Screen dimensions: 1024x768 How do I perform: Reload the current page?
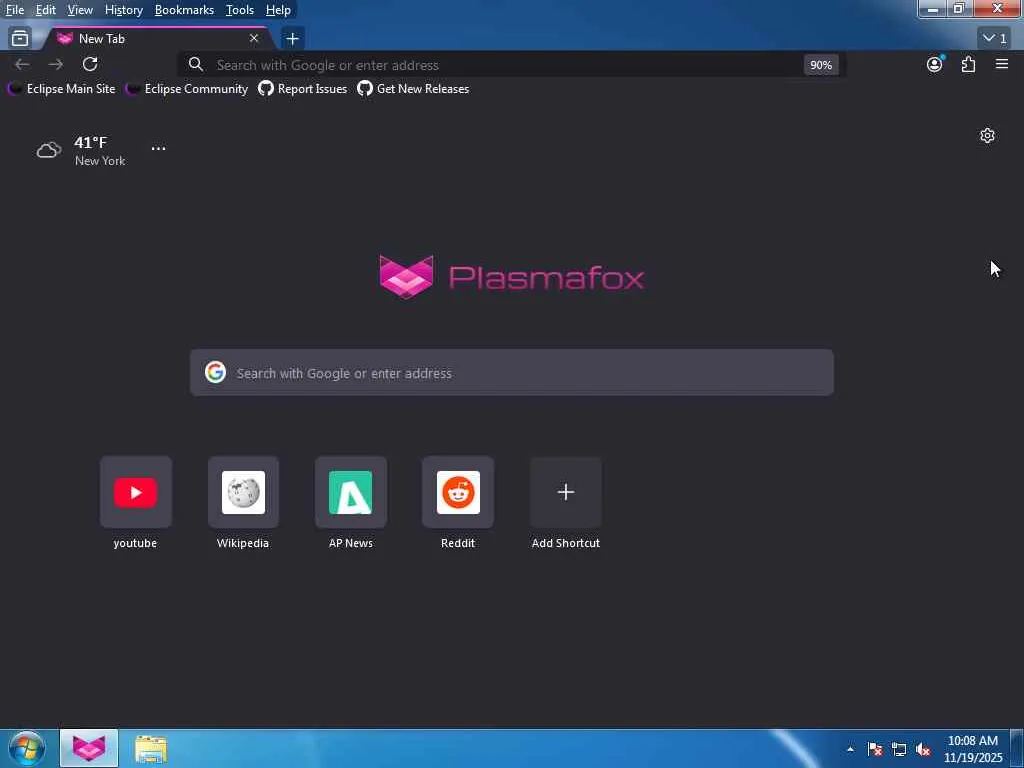coord(90,64)
